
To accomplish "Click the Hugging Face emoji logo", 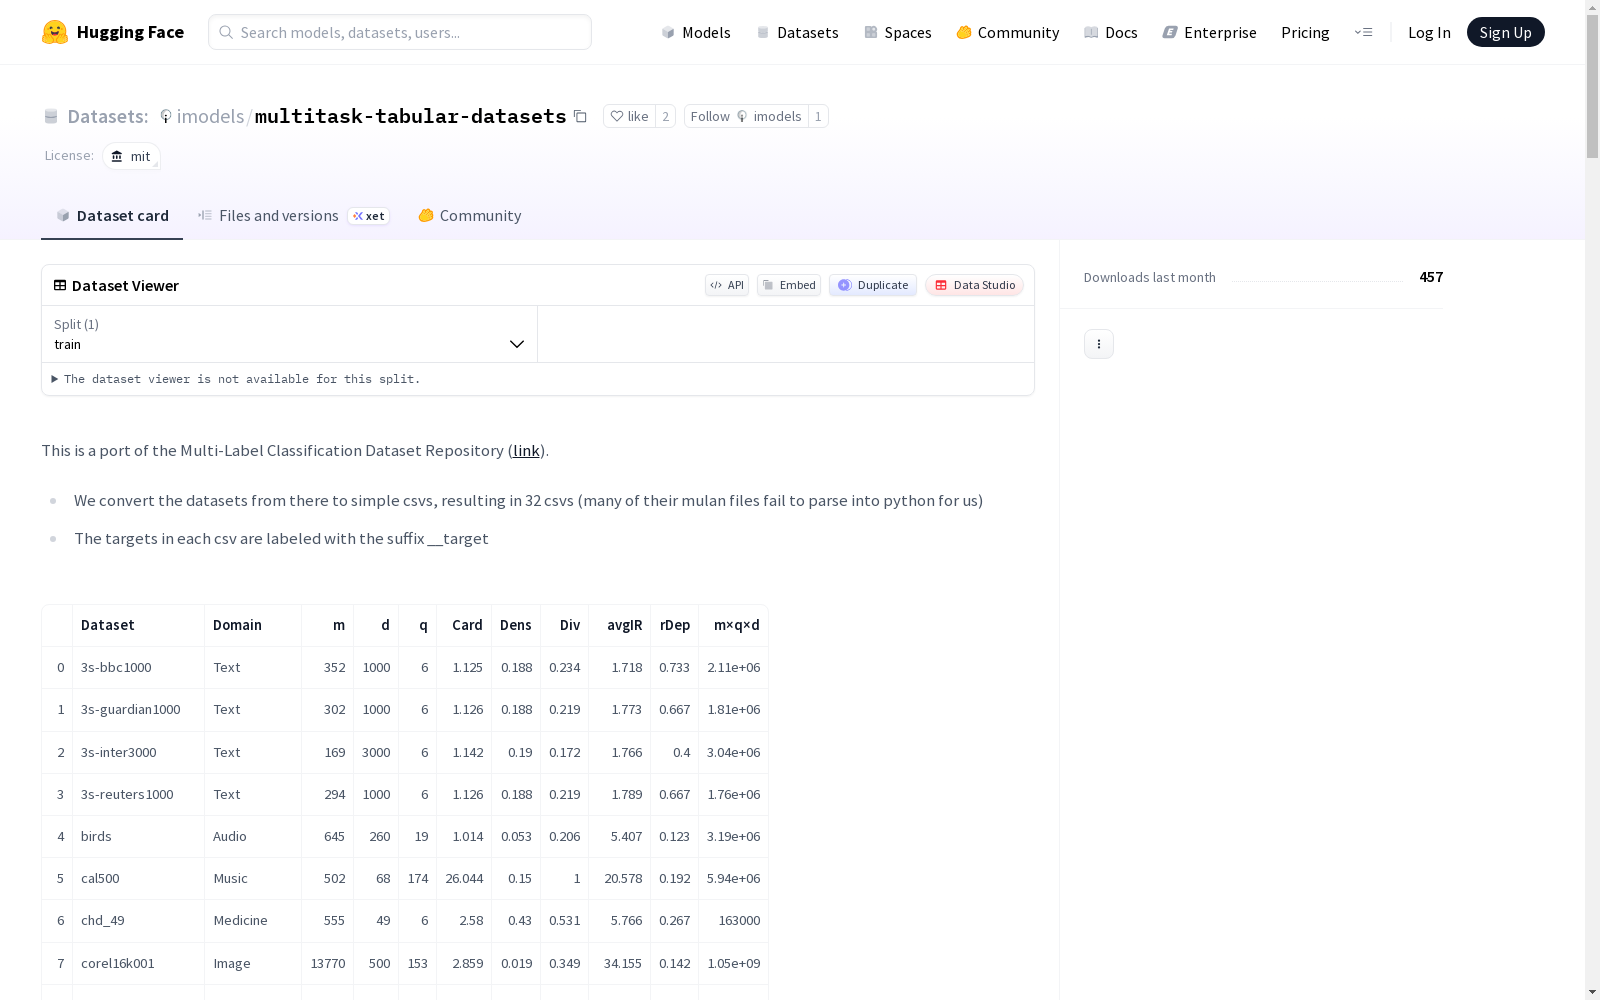I will [x=55, y=32].
